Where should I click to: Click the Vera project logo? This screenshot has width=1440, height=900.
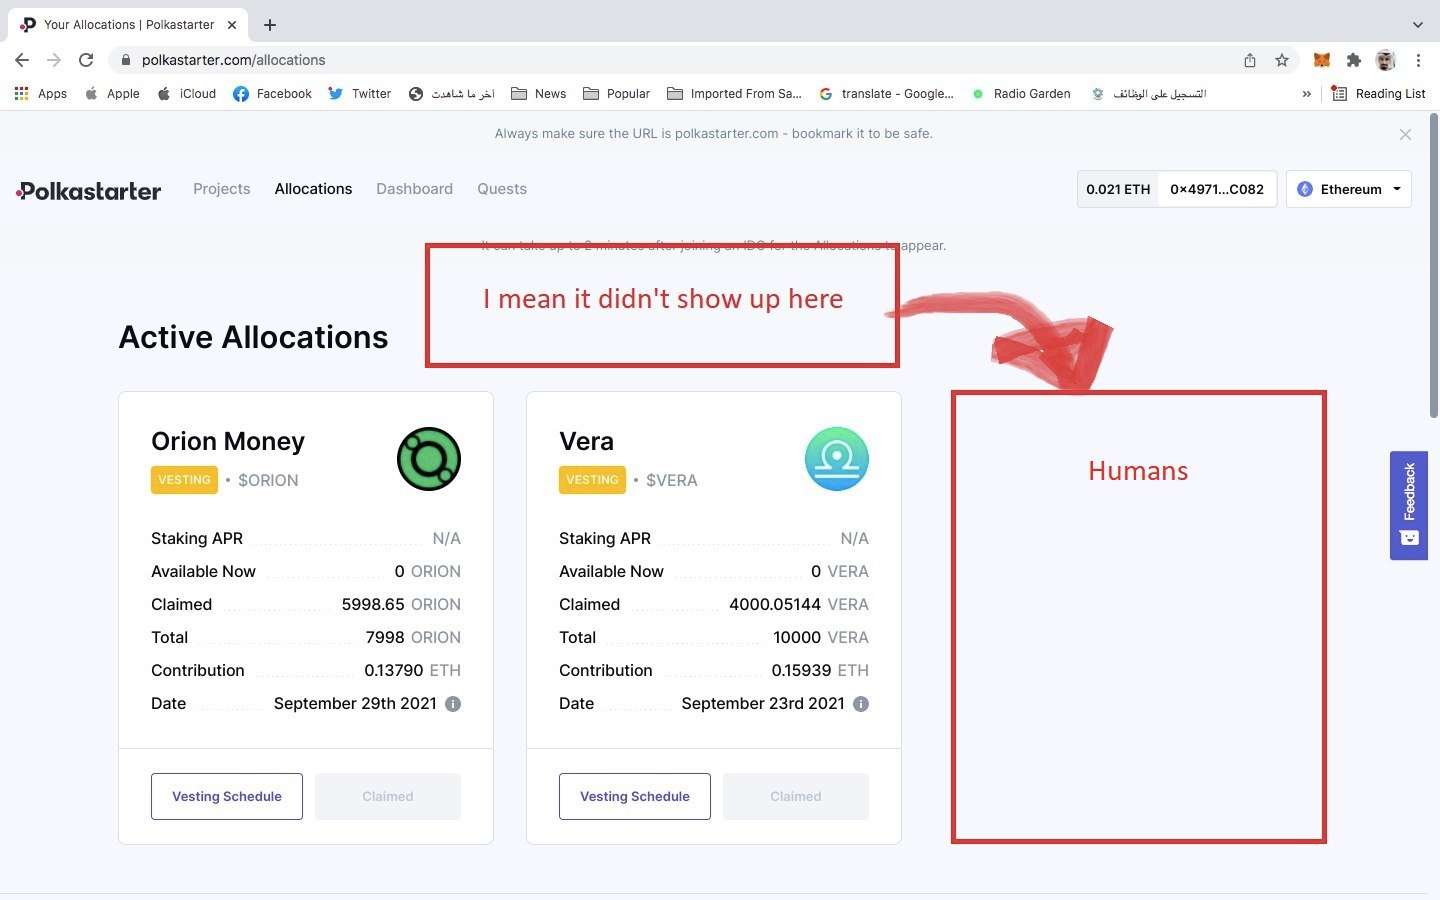[837, 459]
